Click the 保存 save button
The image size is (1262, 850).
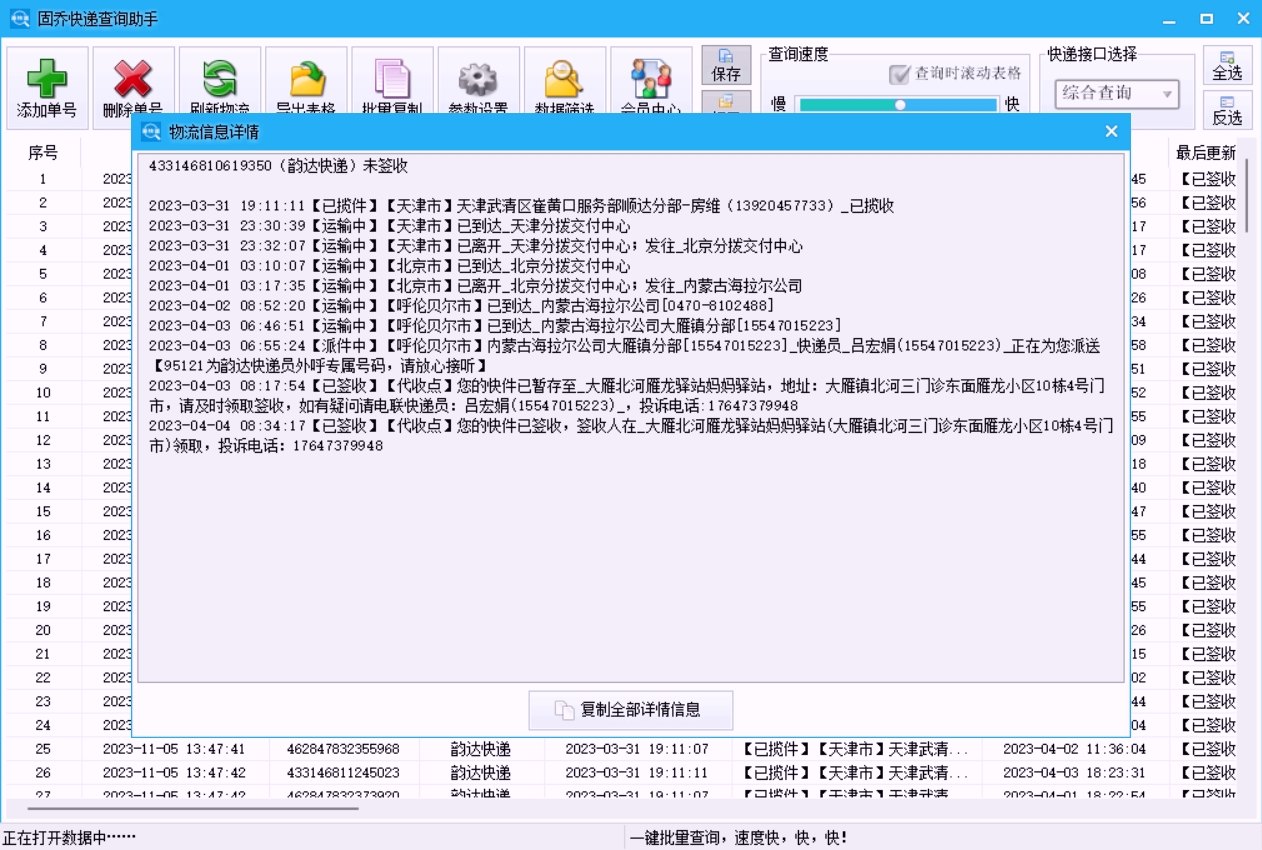click(x=726, y=66)
